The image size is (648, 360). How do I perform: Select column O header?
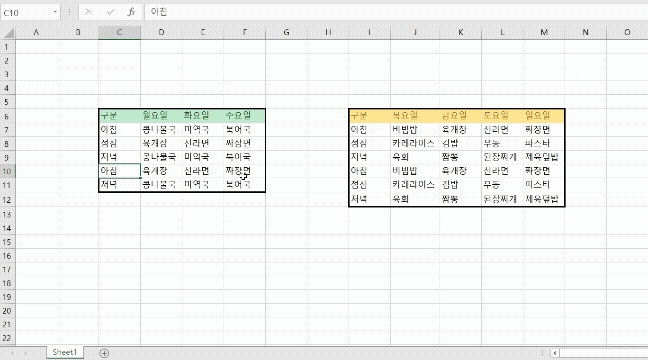[627, 32]
